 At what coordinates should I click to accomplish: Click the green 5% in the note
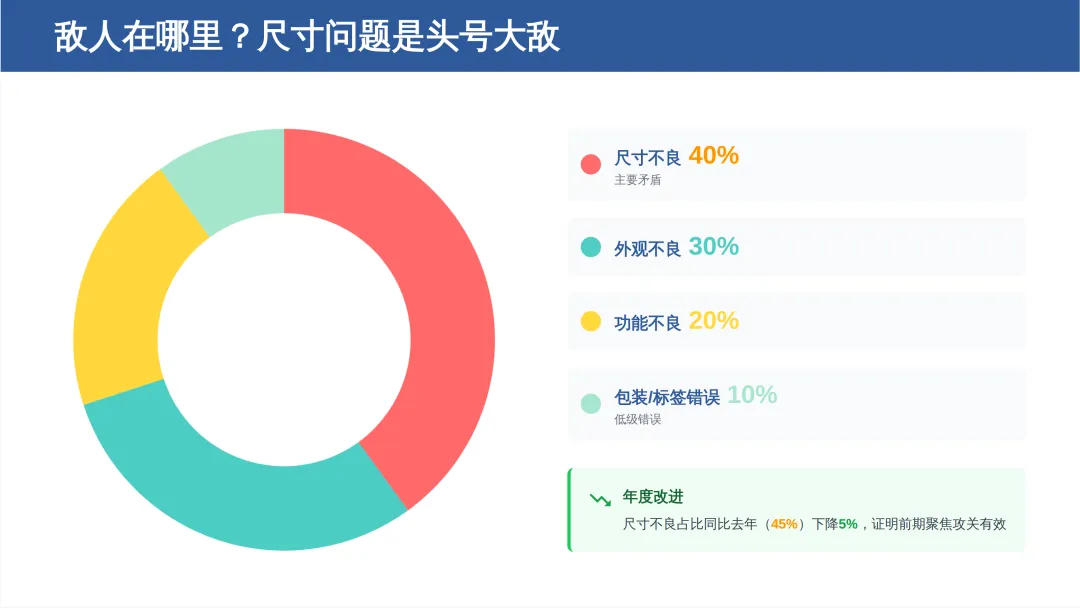[x=848, y=524]
